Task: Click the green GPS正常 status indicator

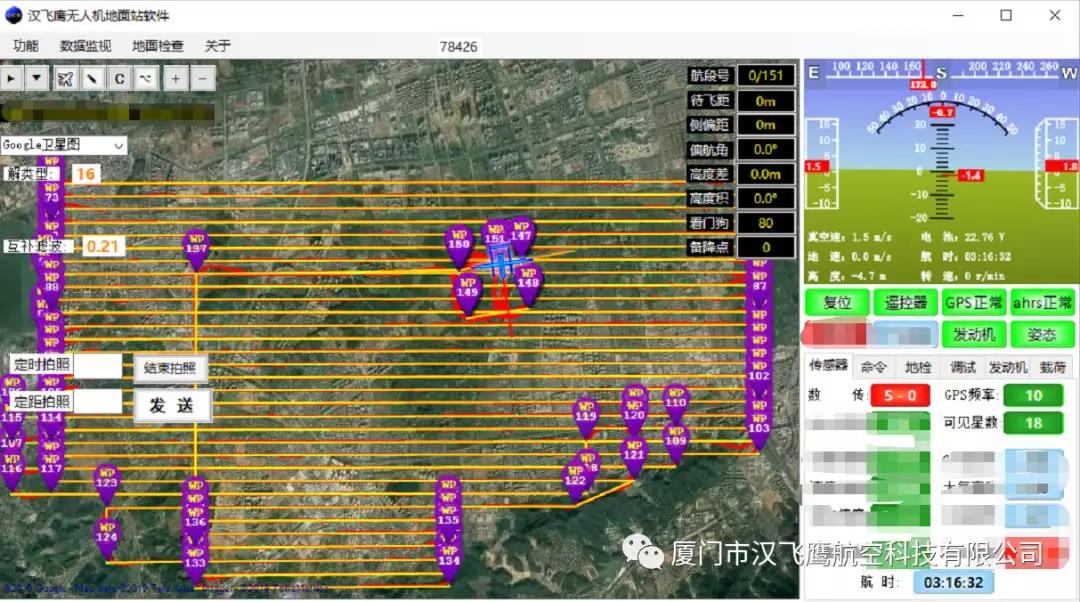Action: pos(972,301)
